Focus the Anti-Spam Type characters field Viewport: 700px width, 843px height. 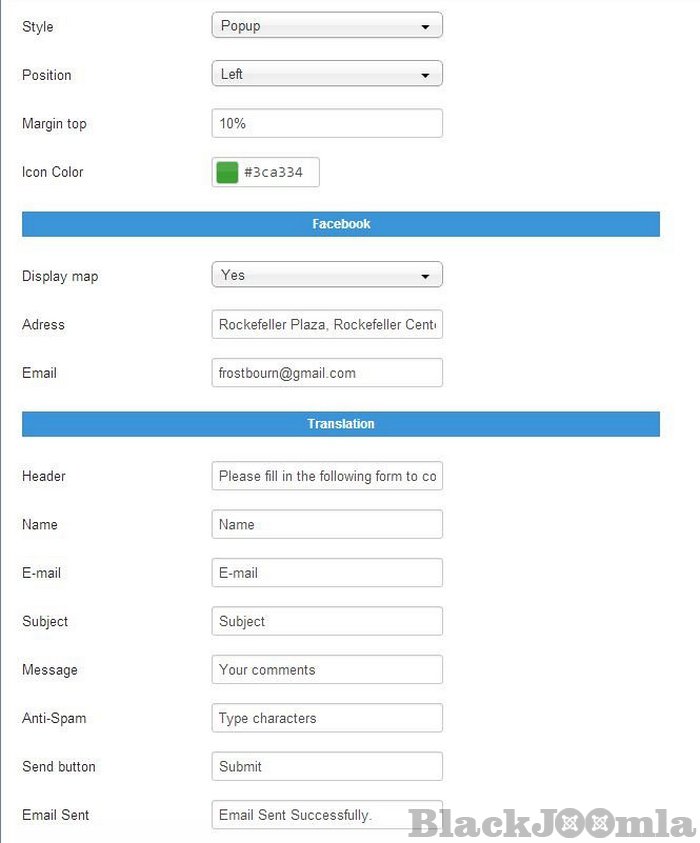(327, 718)
